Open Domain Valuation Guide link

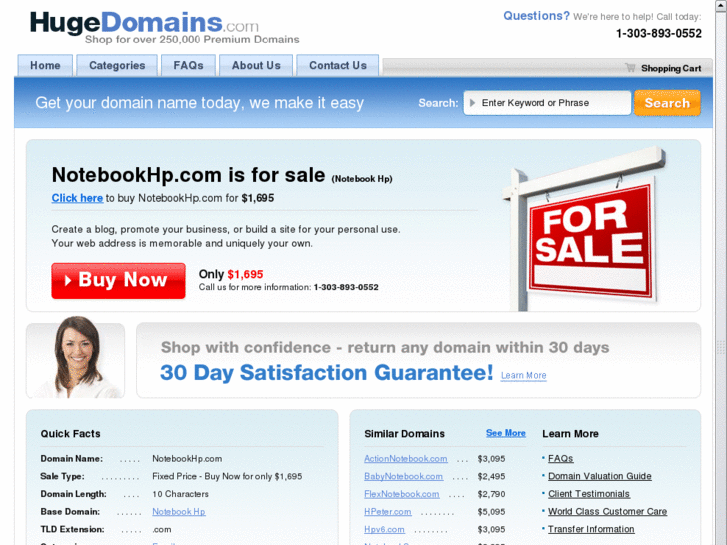pos(599,476)
